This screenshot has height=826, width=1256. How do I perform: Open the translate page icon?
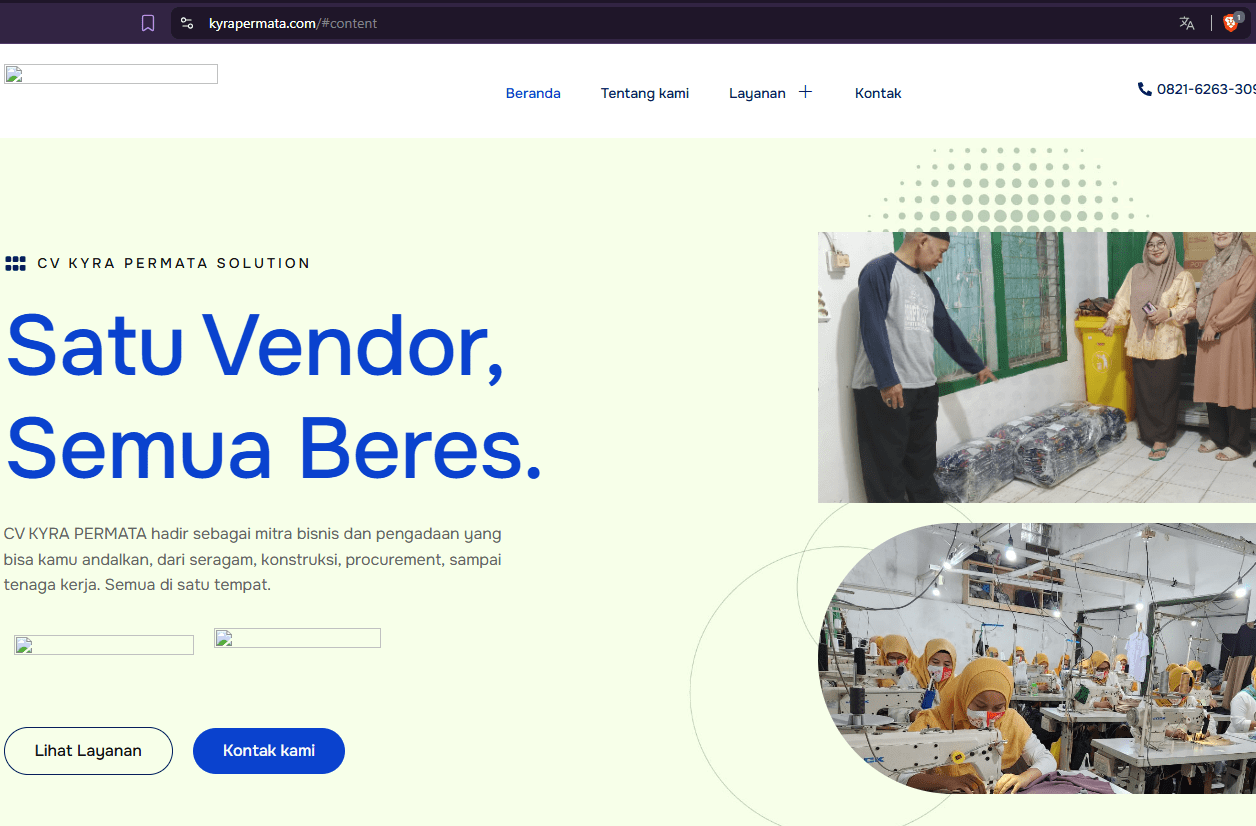(1187, 23)
